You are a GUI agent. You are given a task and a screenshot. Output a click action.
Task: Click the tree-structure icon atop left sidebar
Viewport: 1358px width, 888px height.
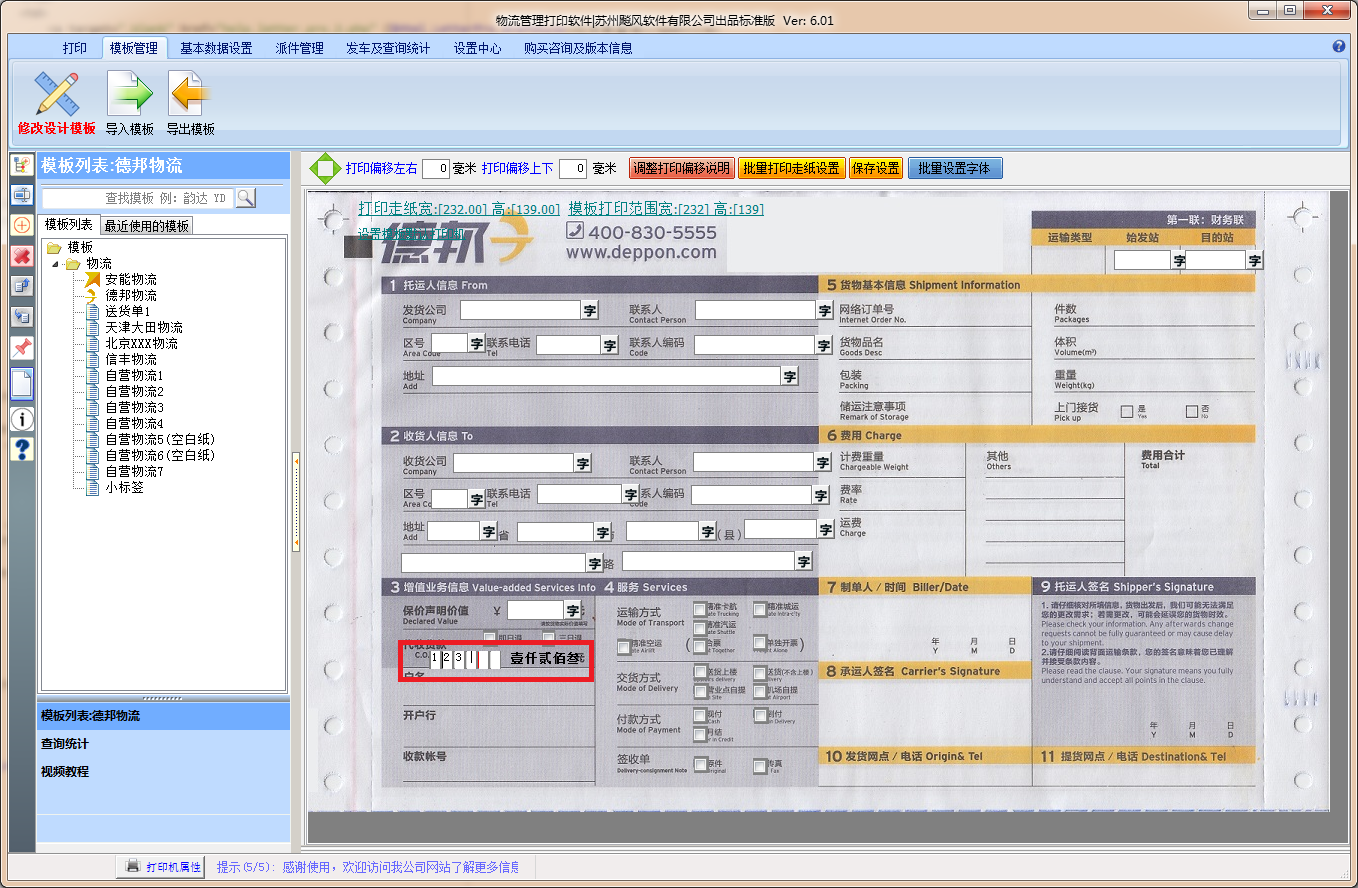pyautogui.click(x=22, y=165)
